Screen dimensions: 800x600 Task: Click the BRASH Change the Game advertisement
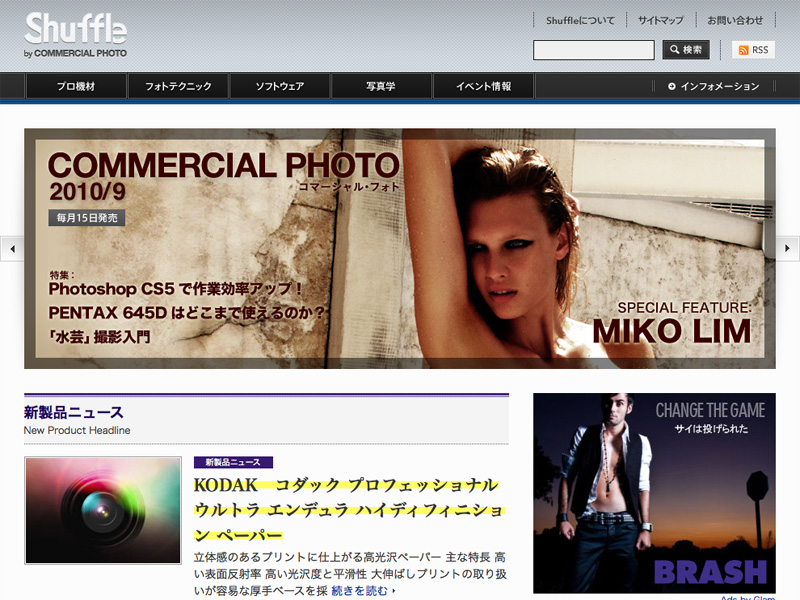(654, 493)
